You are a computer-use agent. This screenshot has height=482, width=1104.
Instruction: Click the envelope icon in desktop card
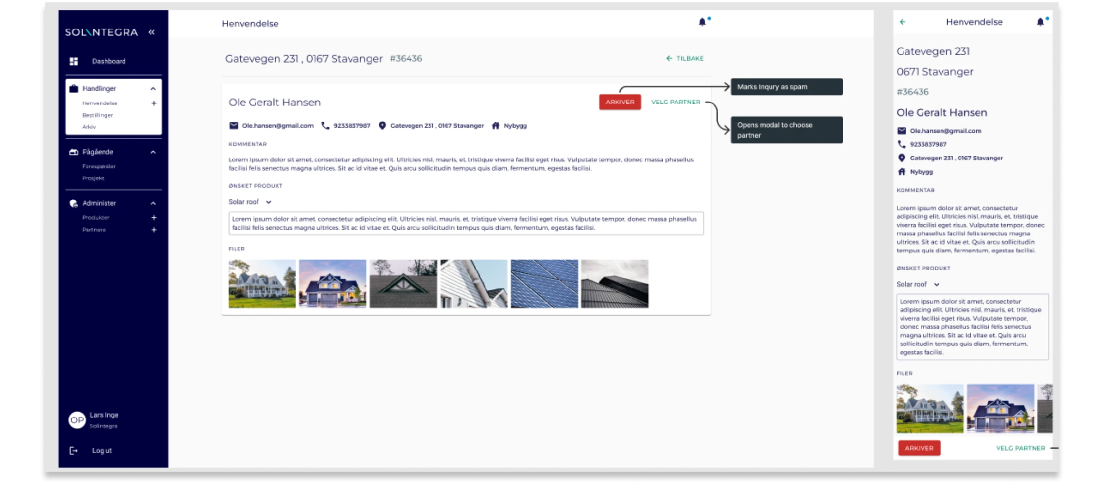[234, 125]
